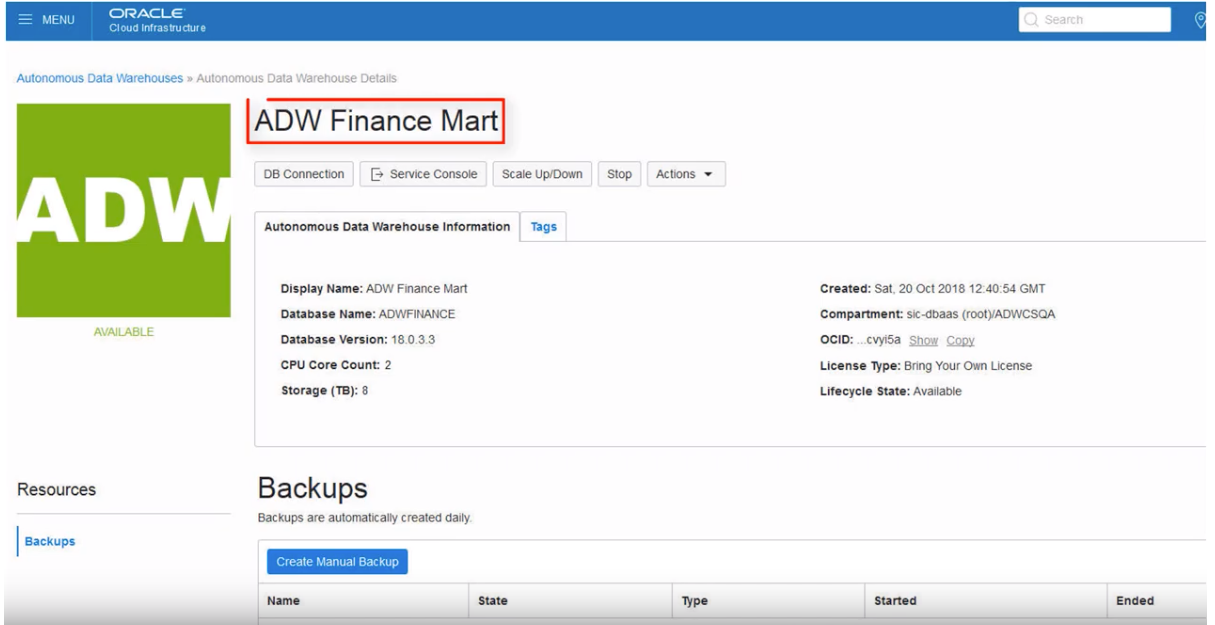Viewport: 1215px width, 625px height.
Task: Click the Compartment sic-dbaas (root)/ADWCSQA text
Action: [937, 314]
